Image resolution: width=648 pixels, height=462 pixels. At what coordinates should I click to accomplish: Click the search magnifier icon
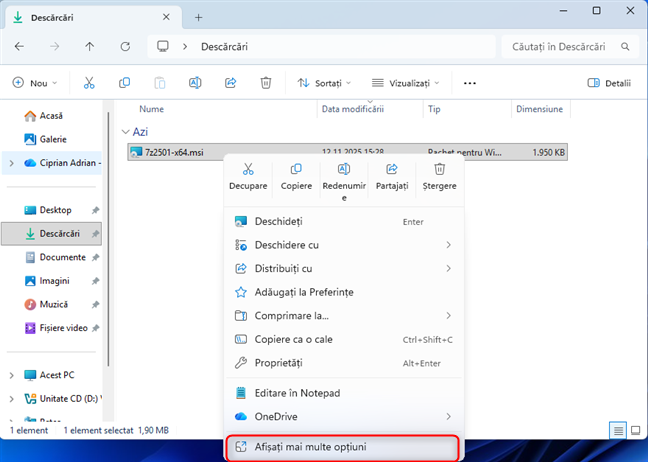point(625,47)
